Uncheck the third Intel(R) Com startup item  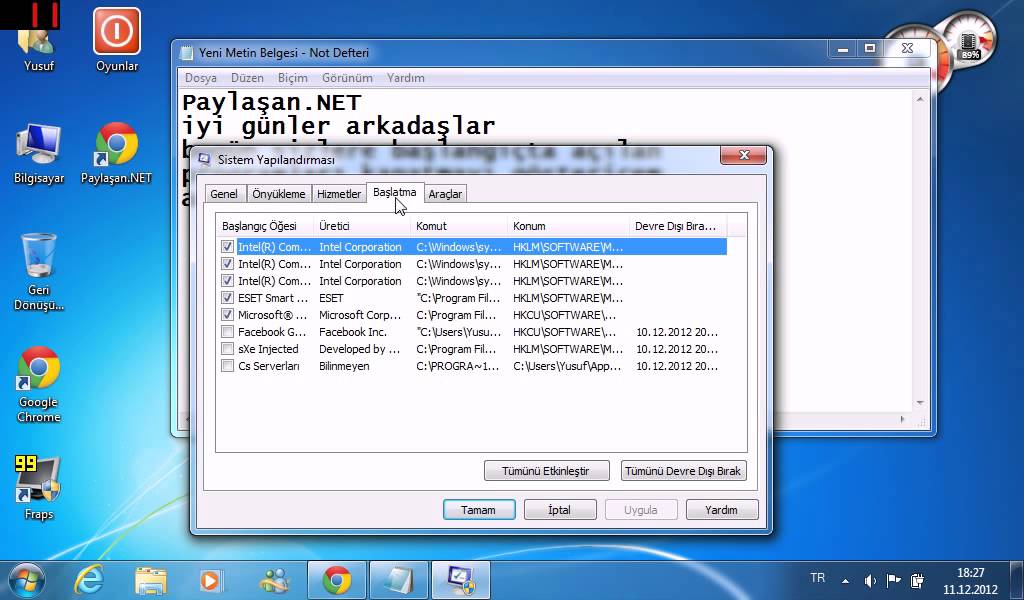coord(227,281)
